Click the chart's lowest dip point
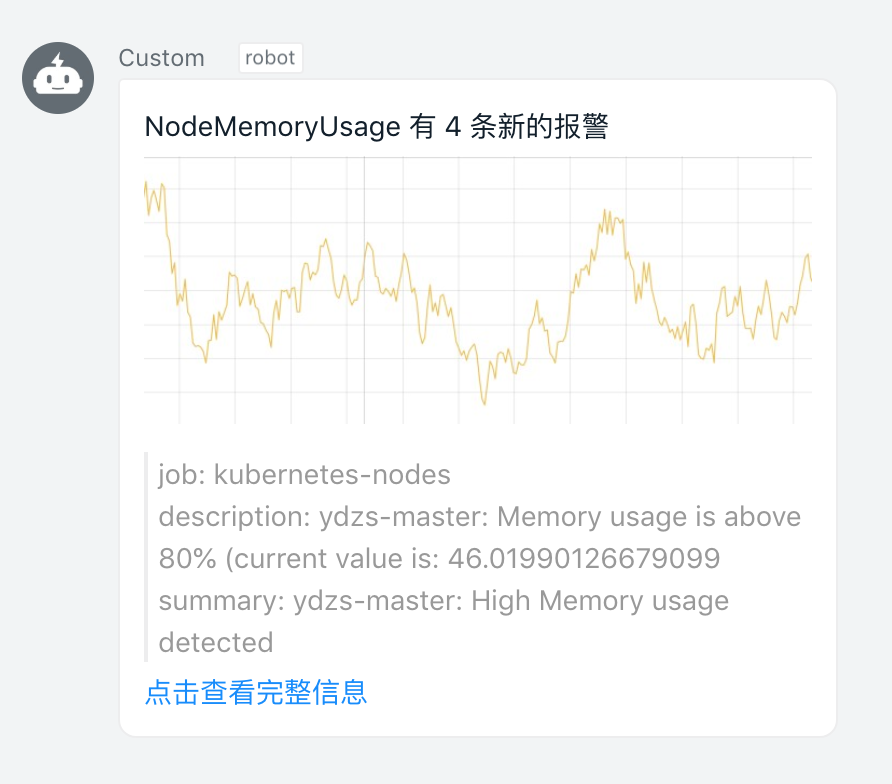This screenshot has height=784, width=892. tap(484, 403)
